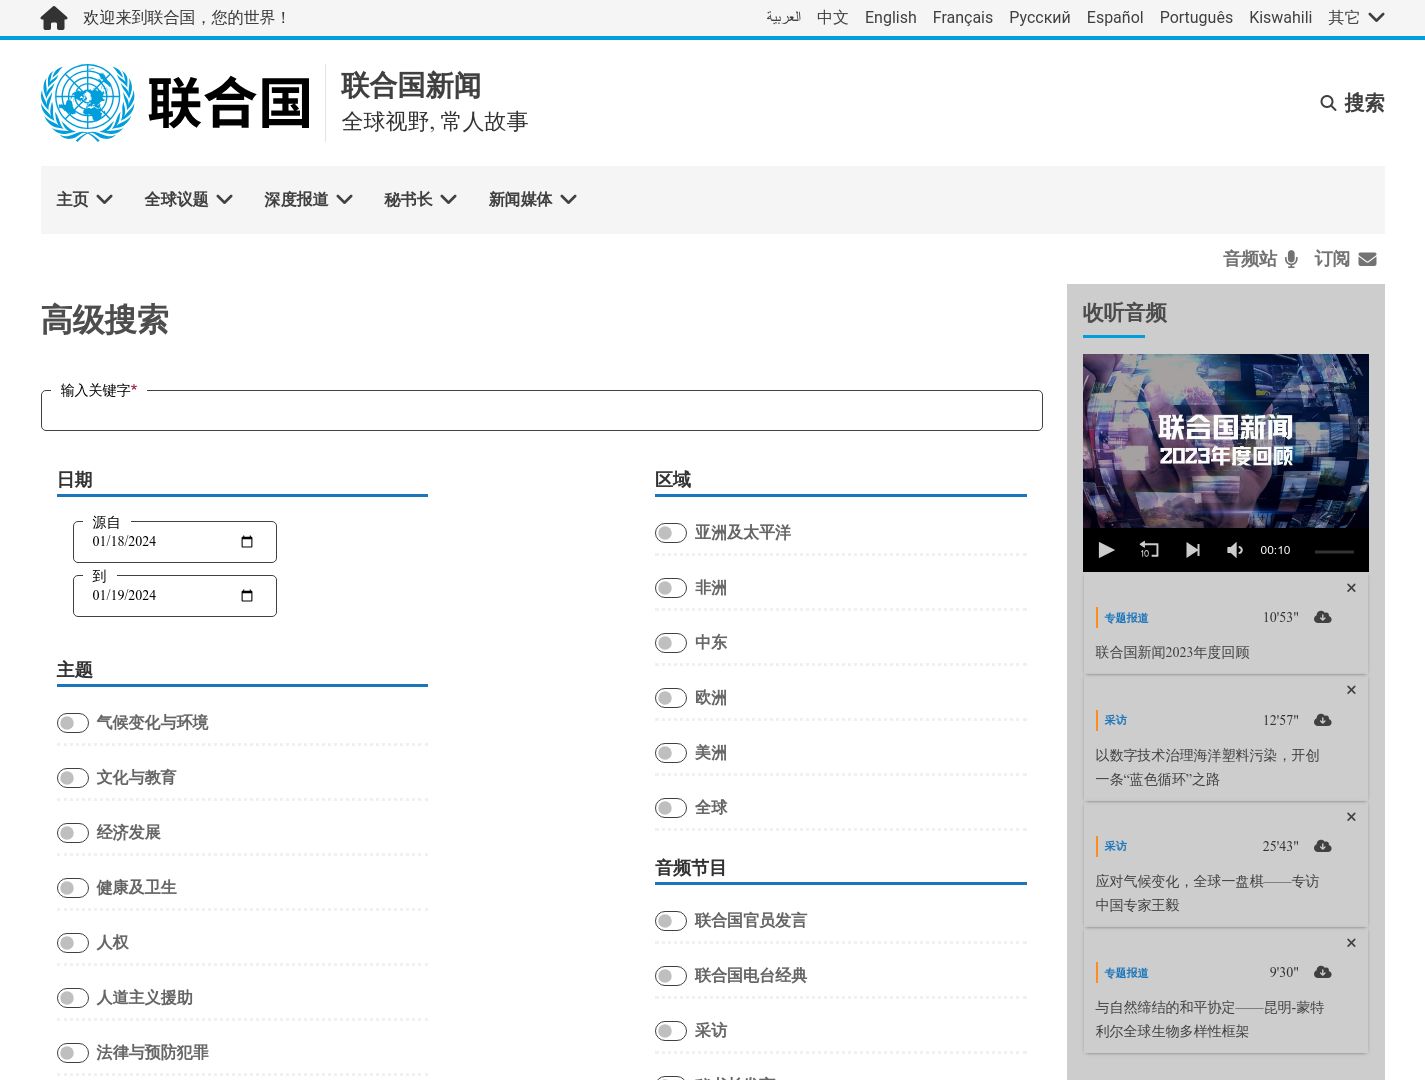This screenshot has height=1080, width=1425.
Task: Enable 全球 region switch
Action: click(x=671, y=808)
